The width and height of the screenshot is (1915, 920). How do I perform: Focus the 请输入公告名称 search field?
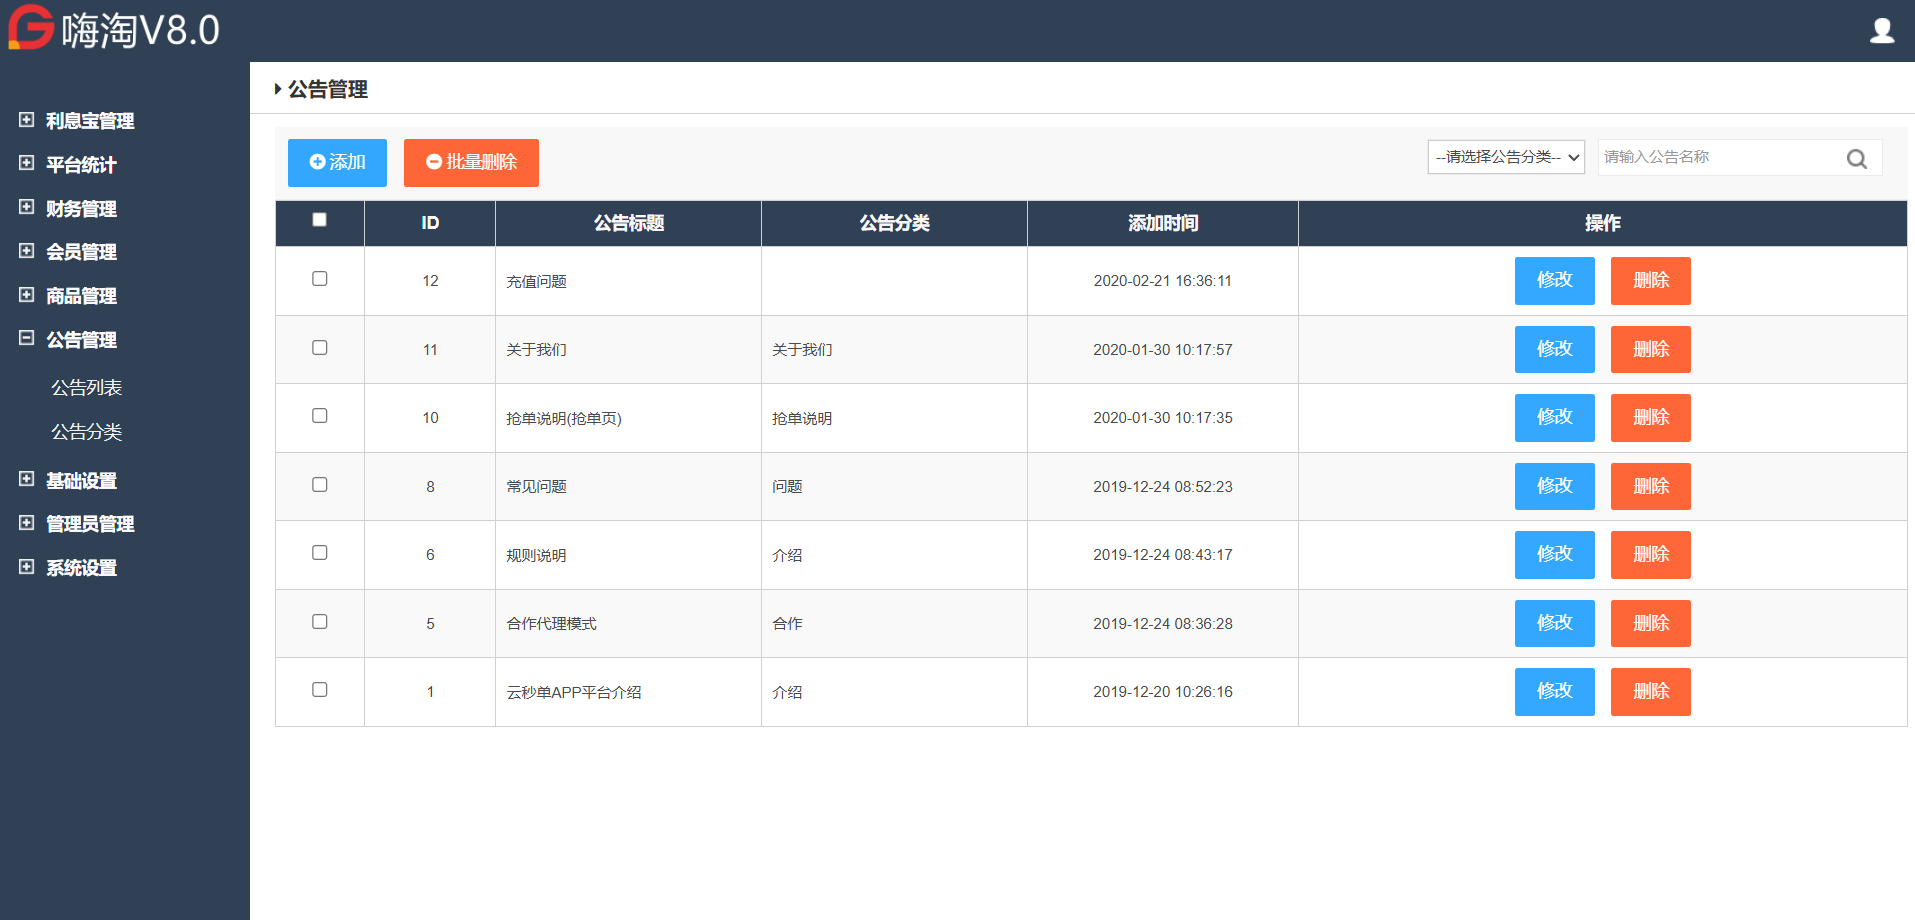pyautogui.click(x=1740, y=157)
